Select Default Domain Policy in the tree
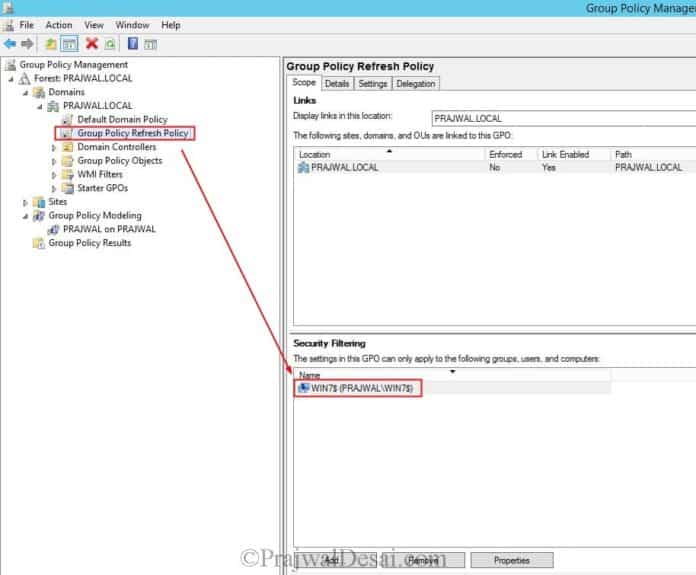Screen dimensions: 696x575 (x=122, y=119)
